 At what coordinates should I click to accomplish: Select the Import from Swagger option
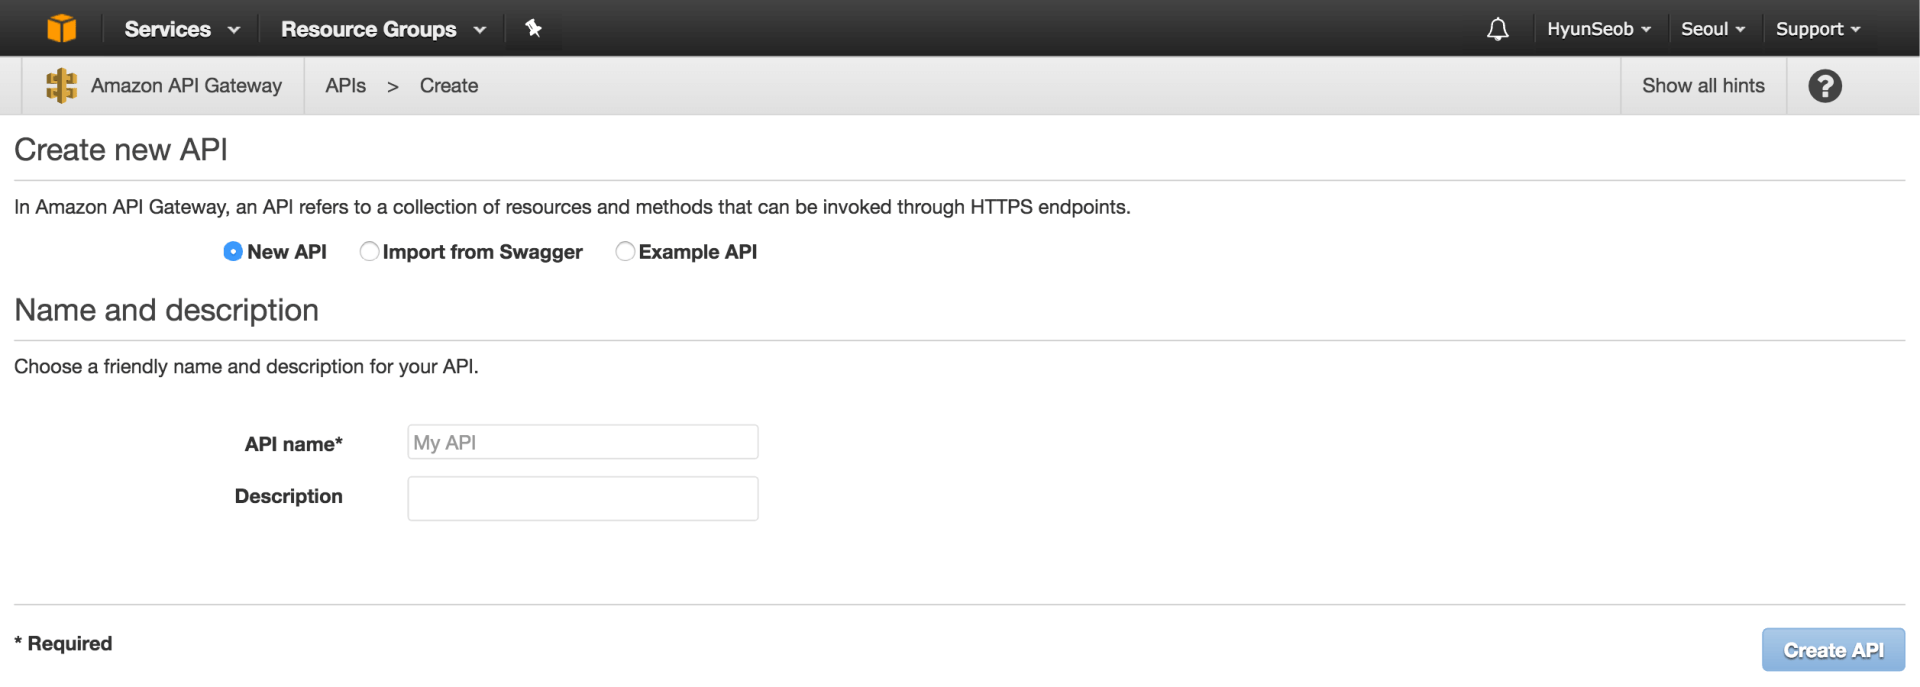click(x=369, y=252)
